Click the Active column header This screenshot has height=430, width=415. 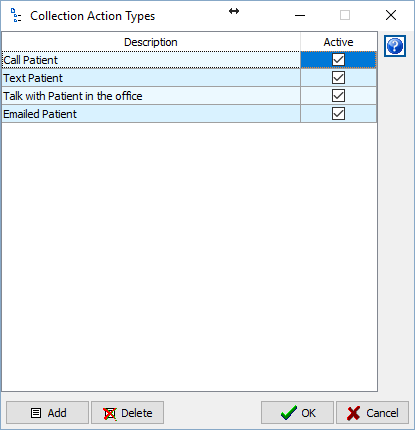pyautogui.click(x=338, y=42)
